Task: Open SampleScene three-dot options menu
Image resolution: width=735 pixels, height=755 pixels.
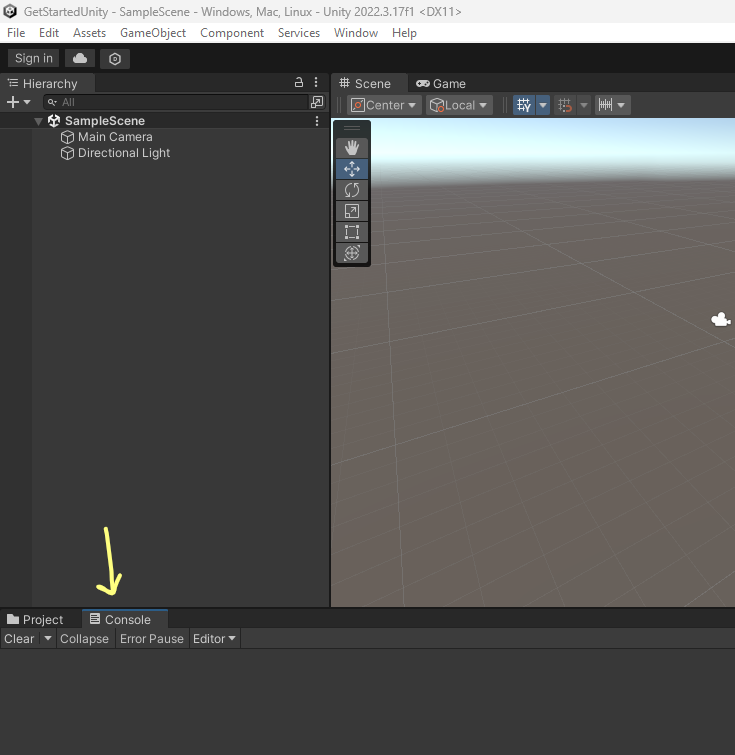Action: tap(316, 121)
